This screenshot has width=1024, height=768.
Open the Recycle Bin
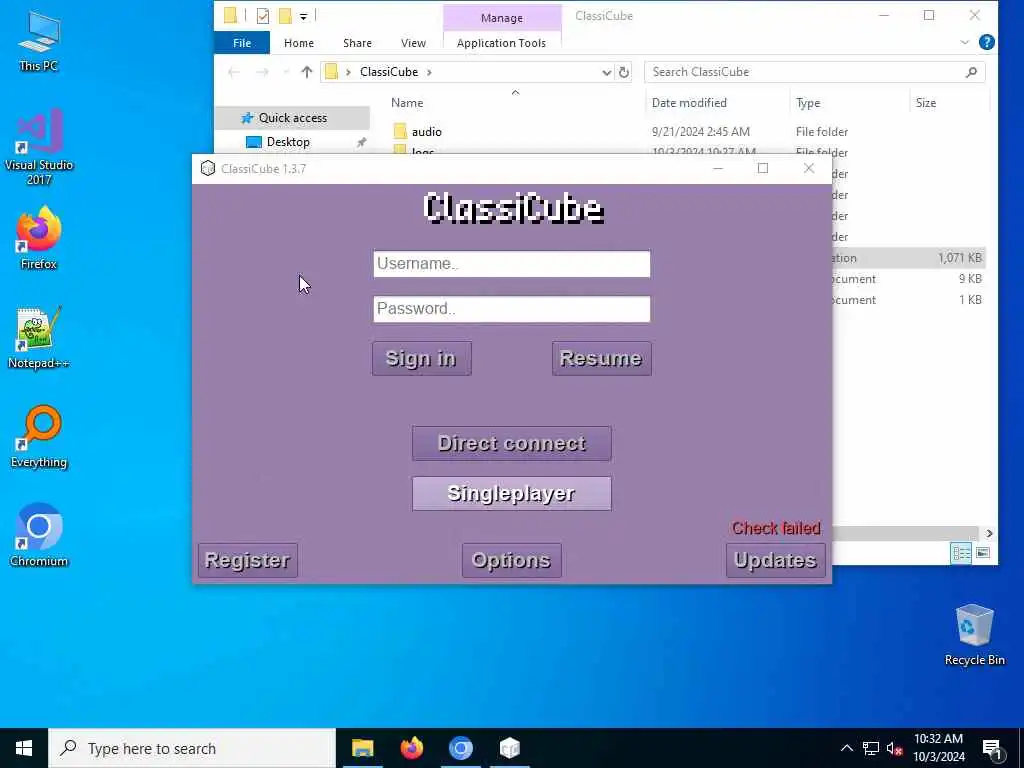[974, 634]
